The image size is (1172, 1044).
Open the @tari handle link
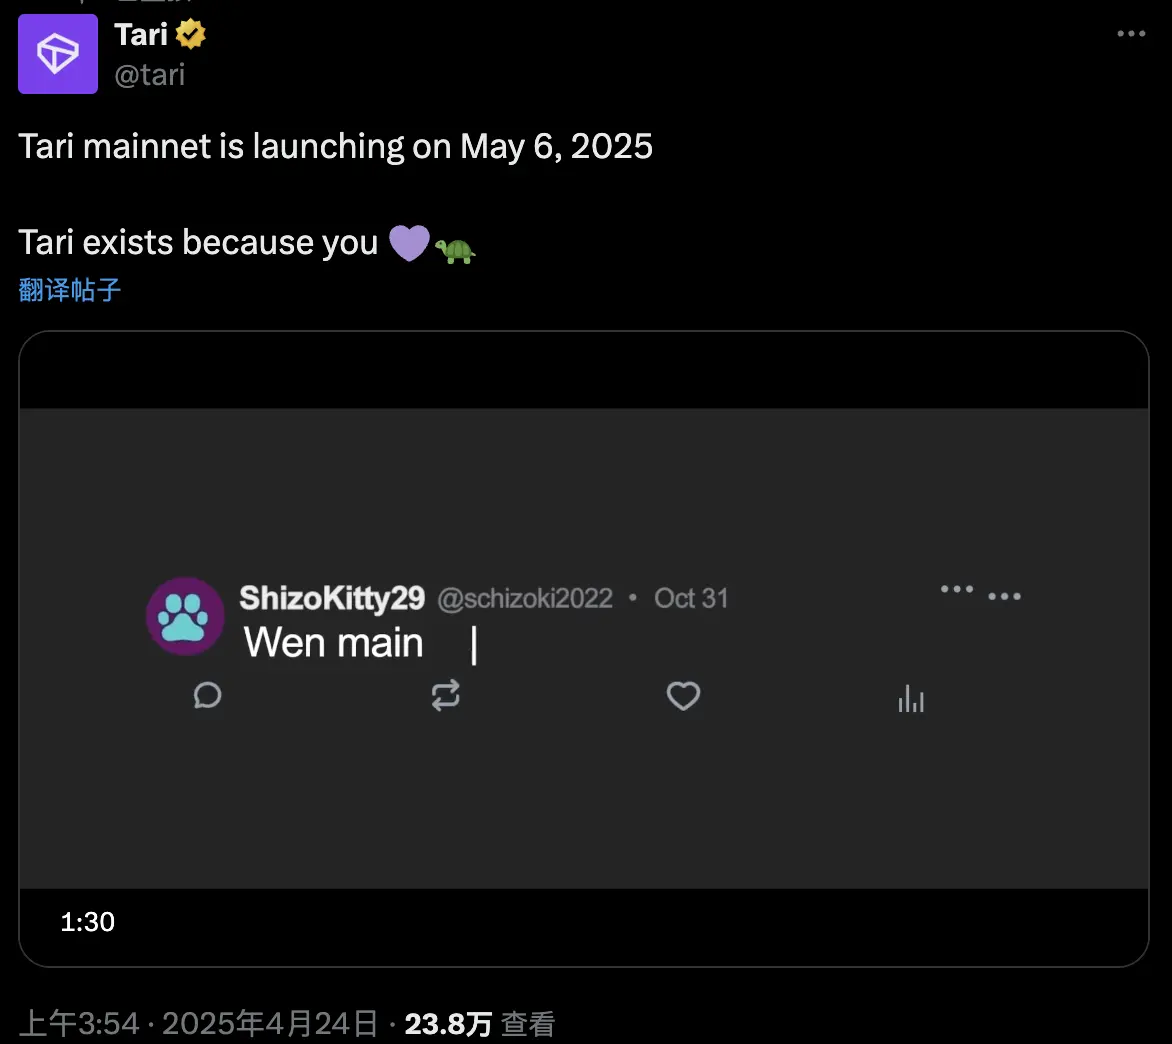[150, 75]
